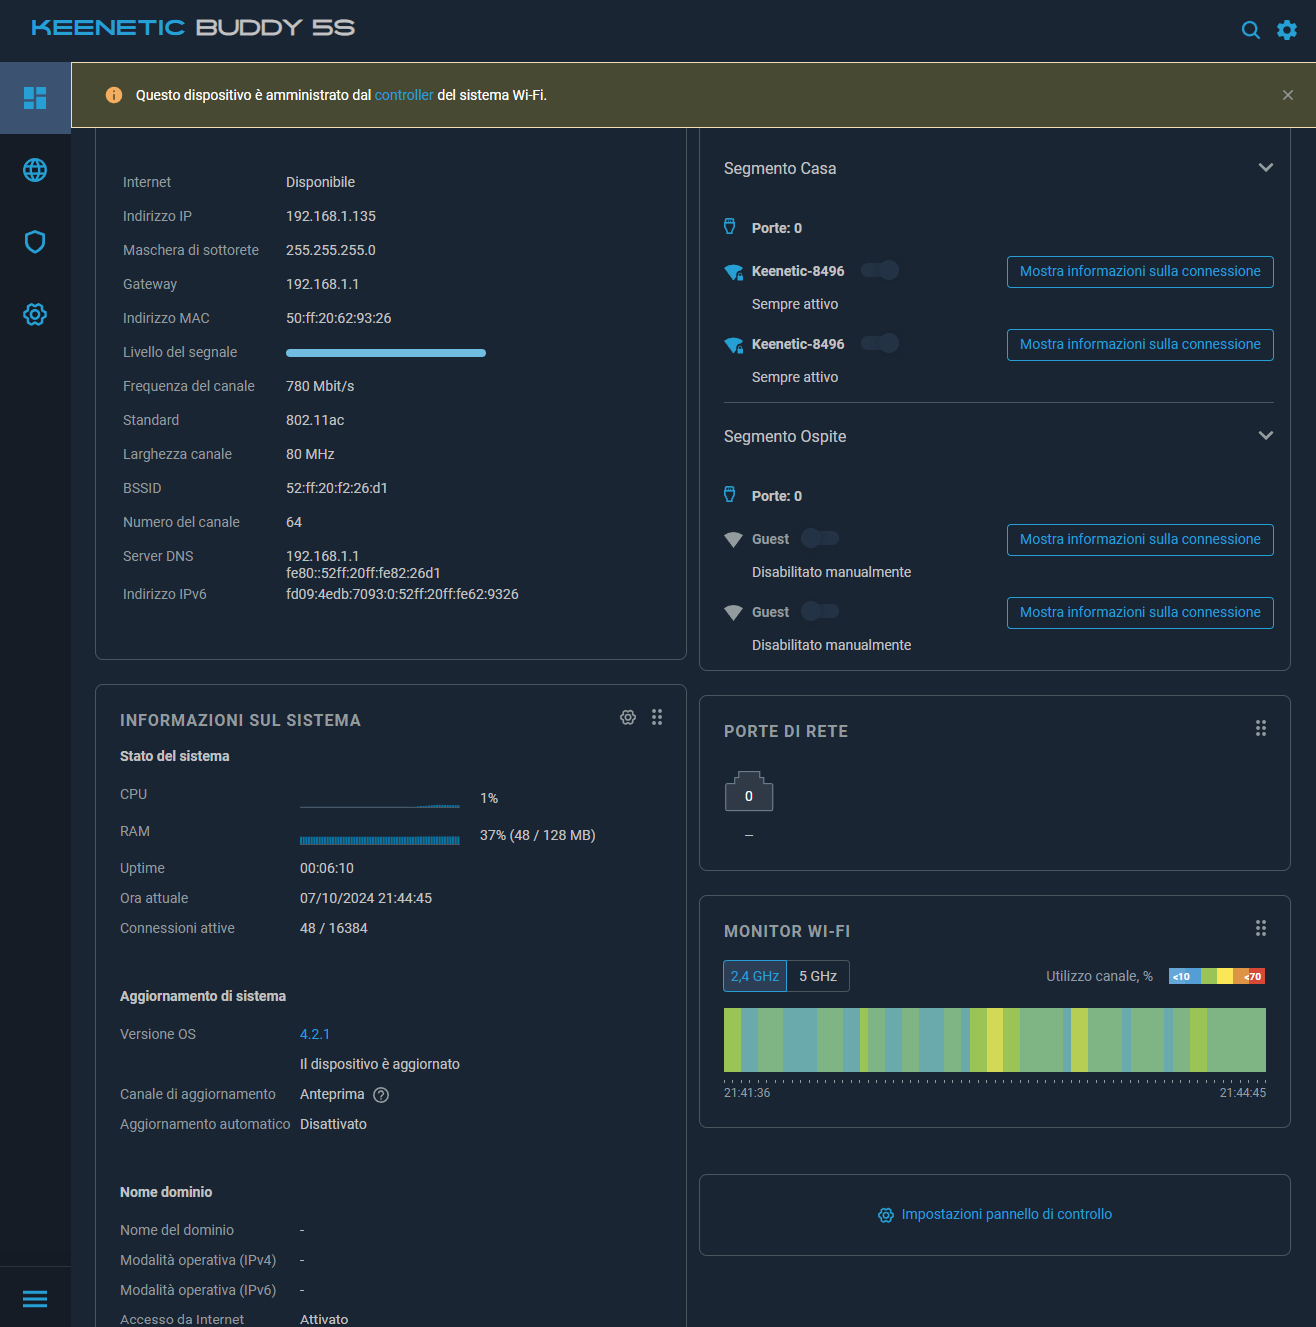The width and height of the screenshot is (1316, 1327).
Task: Toggle the first Keenetic-8496 Wi-Fi switch
Action: pyautogui.click(x=880, y=270)
